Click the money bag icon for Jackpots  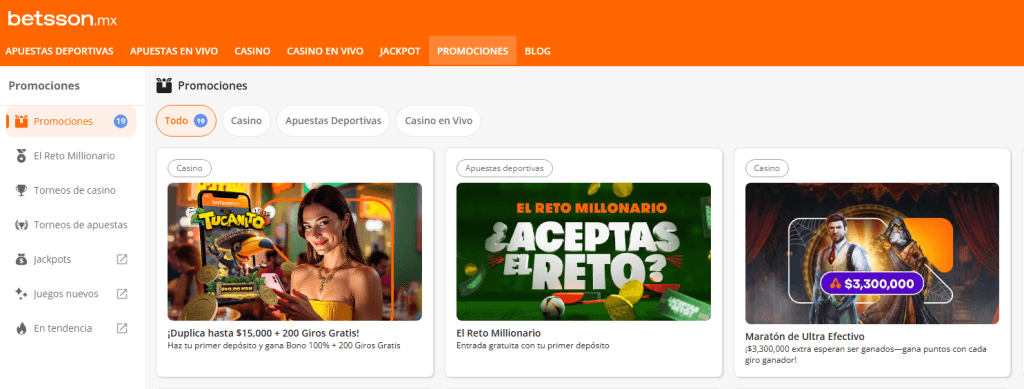pyautogui.click(x=21, y=260)
